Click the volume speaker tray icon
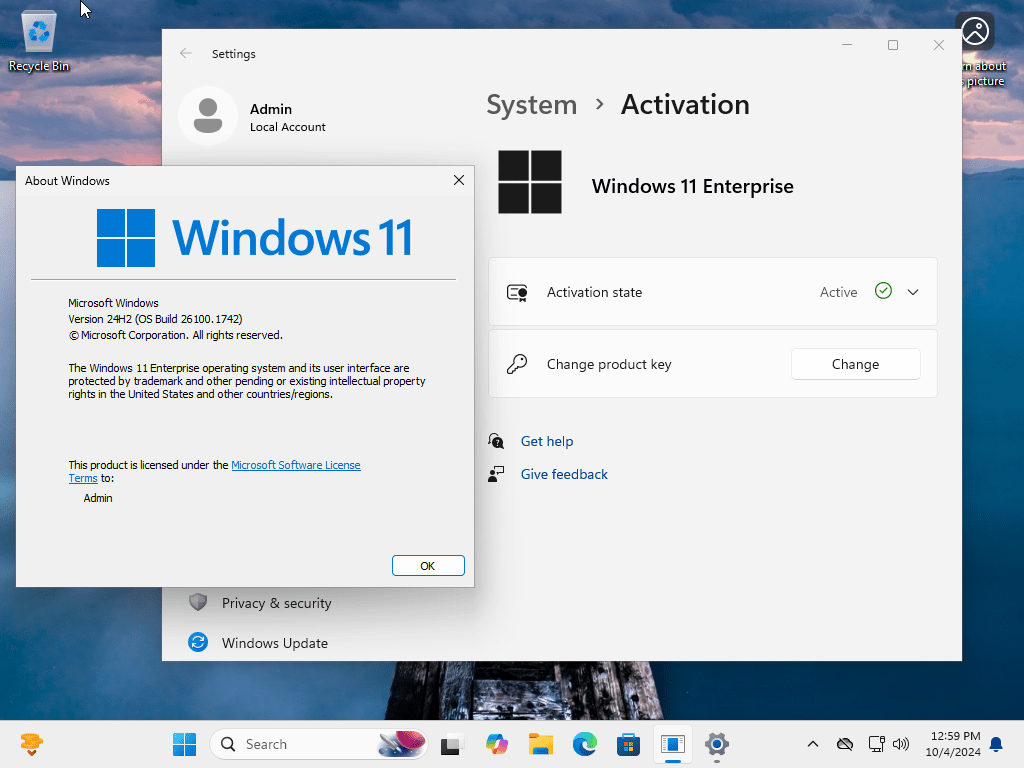Image resolution: width=1024 pixels, height=768 pixels. point(901,744)
